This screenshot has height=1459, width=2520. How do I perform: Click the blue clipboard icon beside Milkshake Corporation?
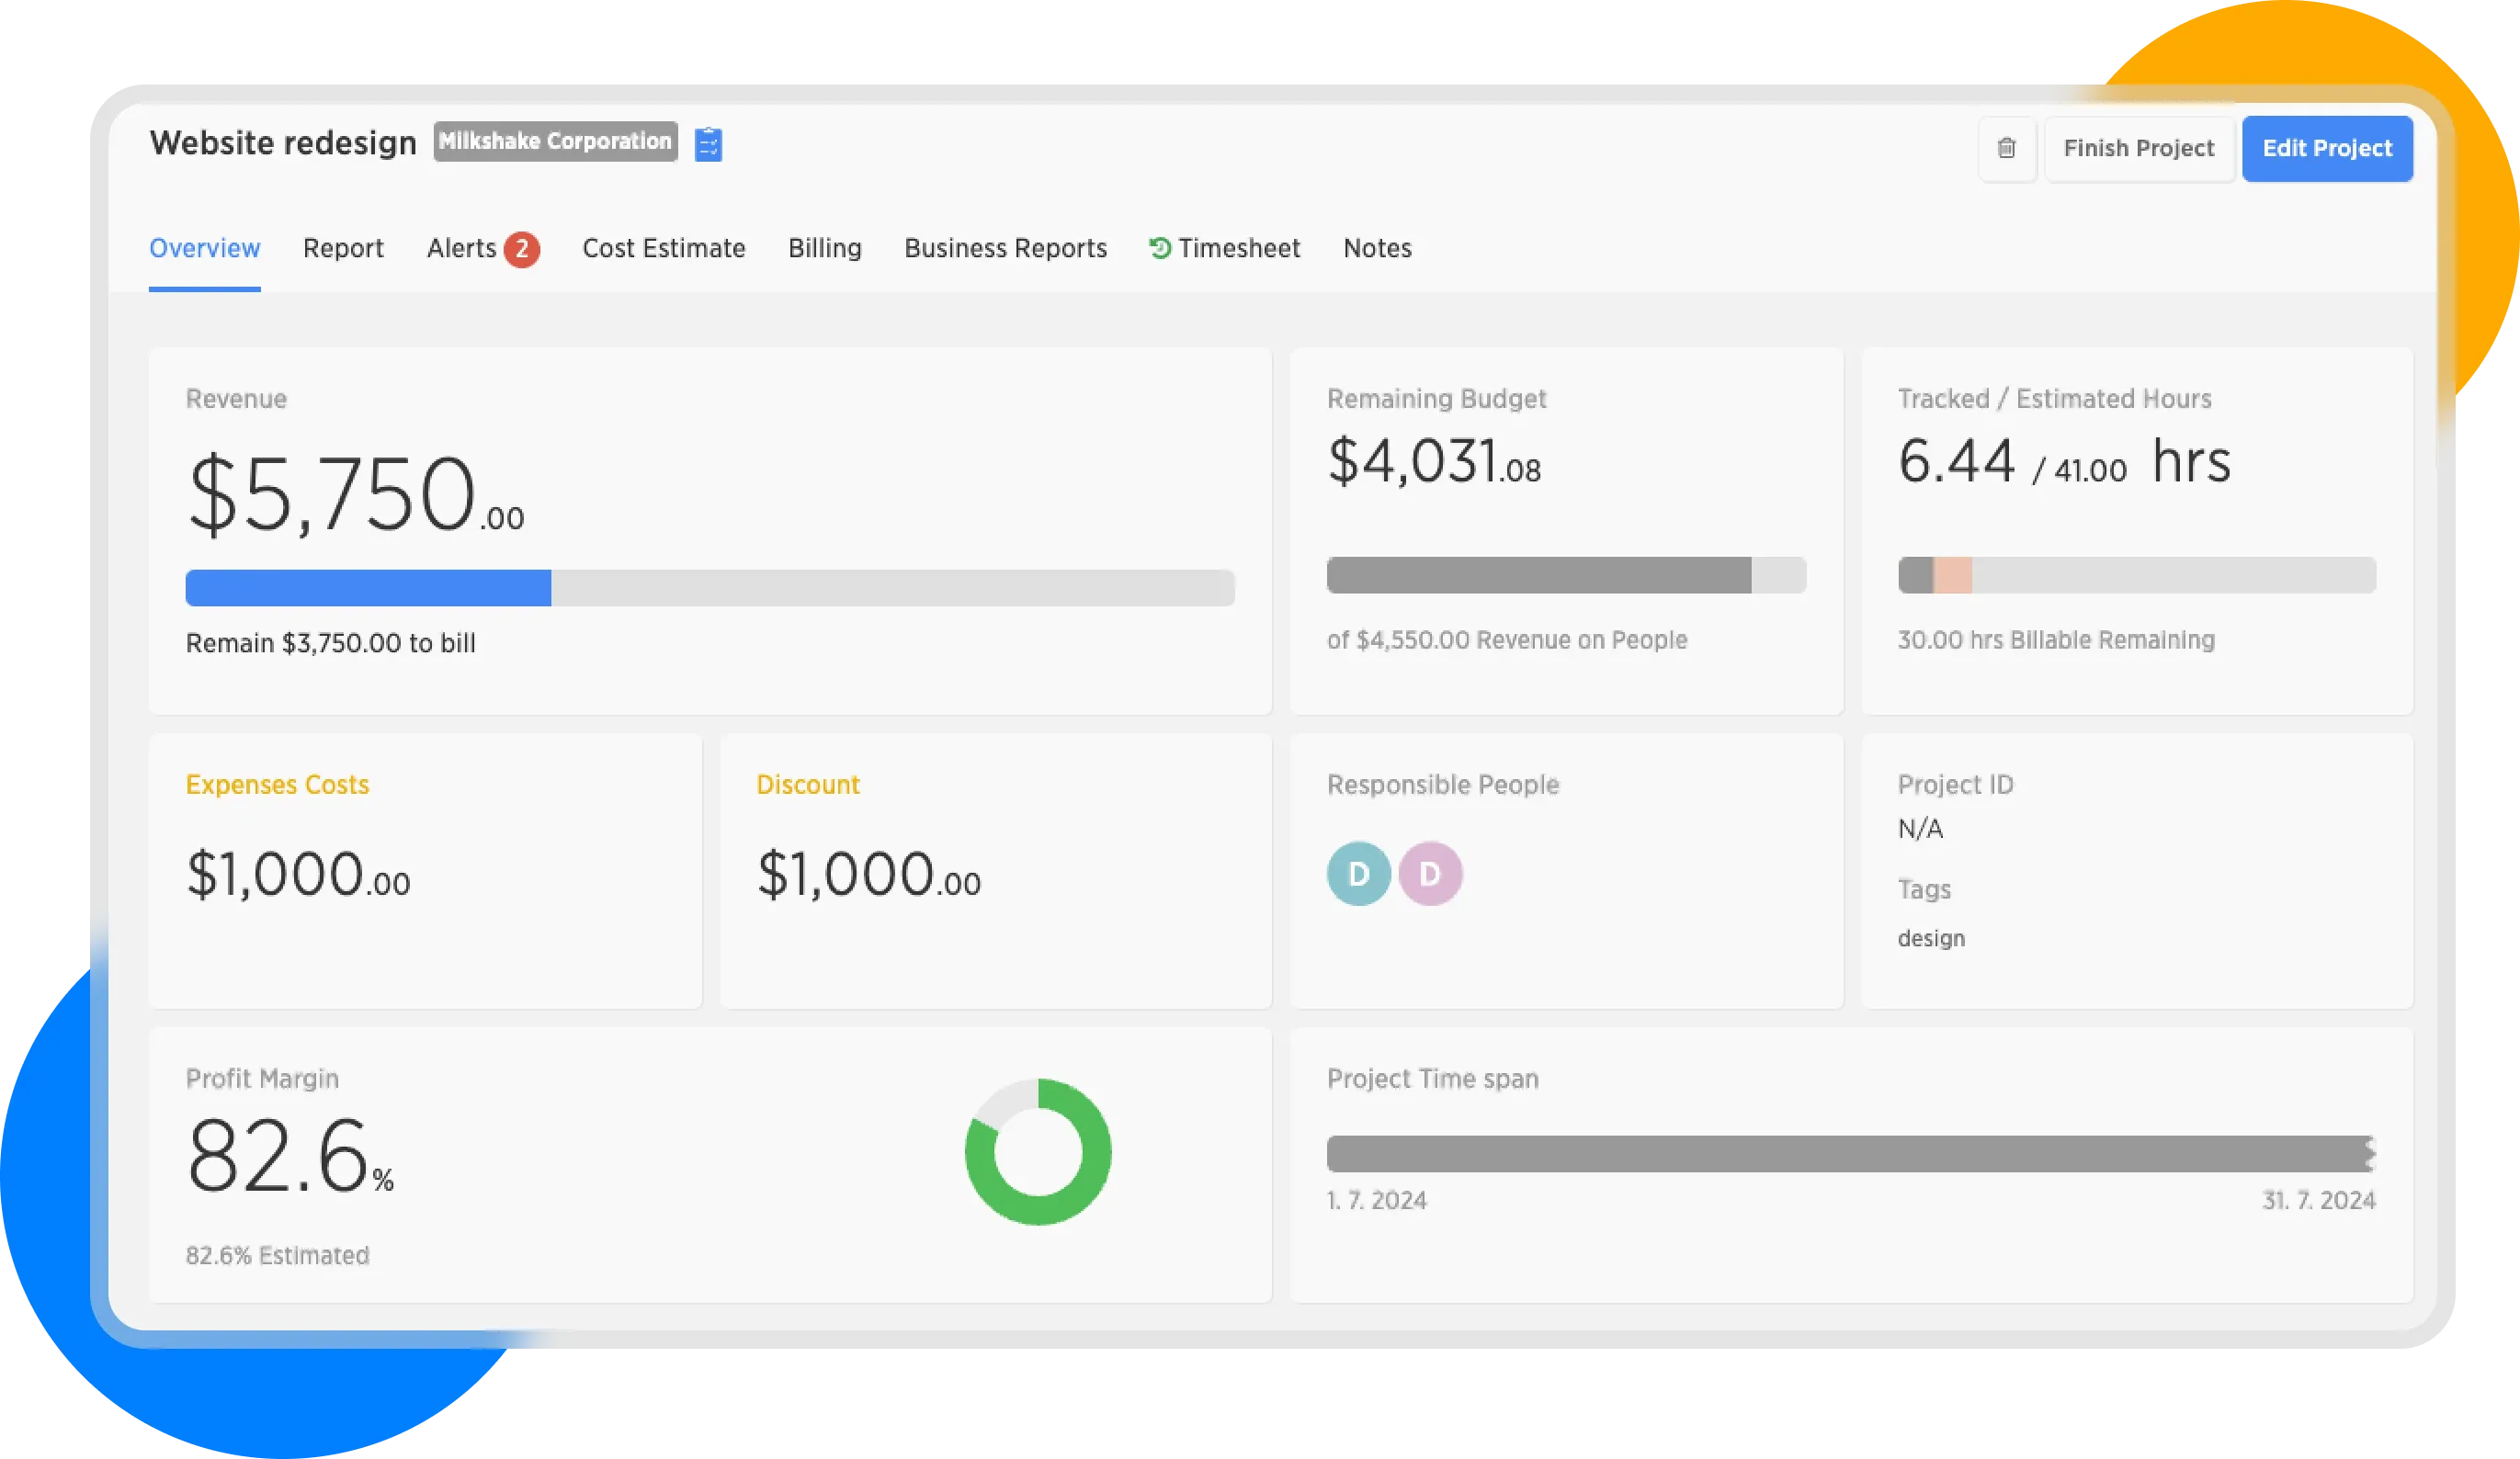708,145
